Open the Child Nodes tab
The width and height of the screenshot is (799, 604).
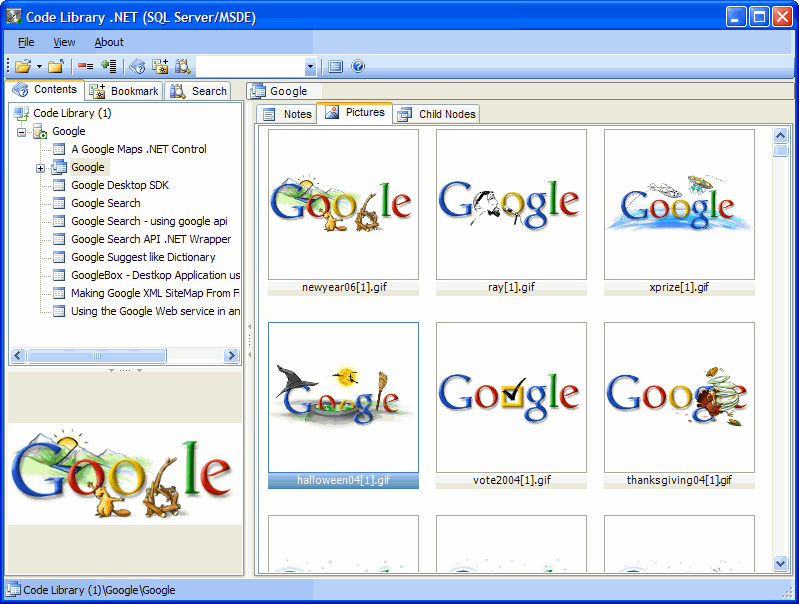point(437,114)
